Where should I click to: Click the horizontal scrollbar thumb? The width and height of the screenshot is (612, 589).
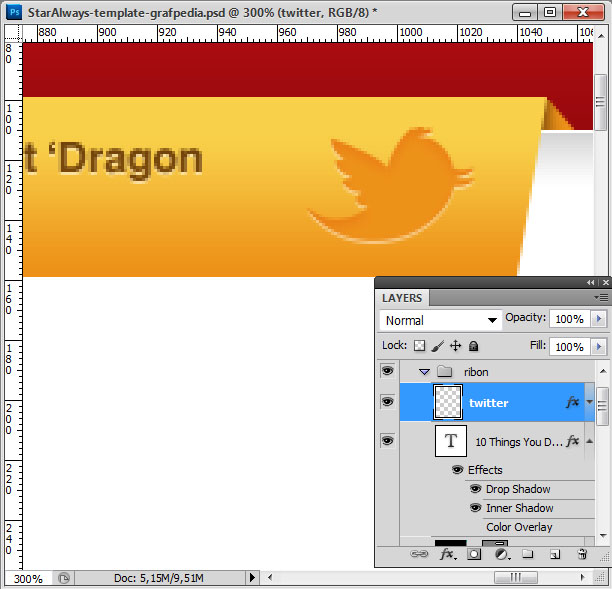[516, 577]
